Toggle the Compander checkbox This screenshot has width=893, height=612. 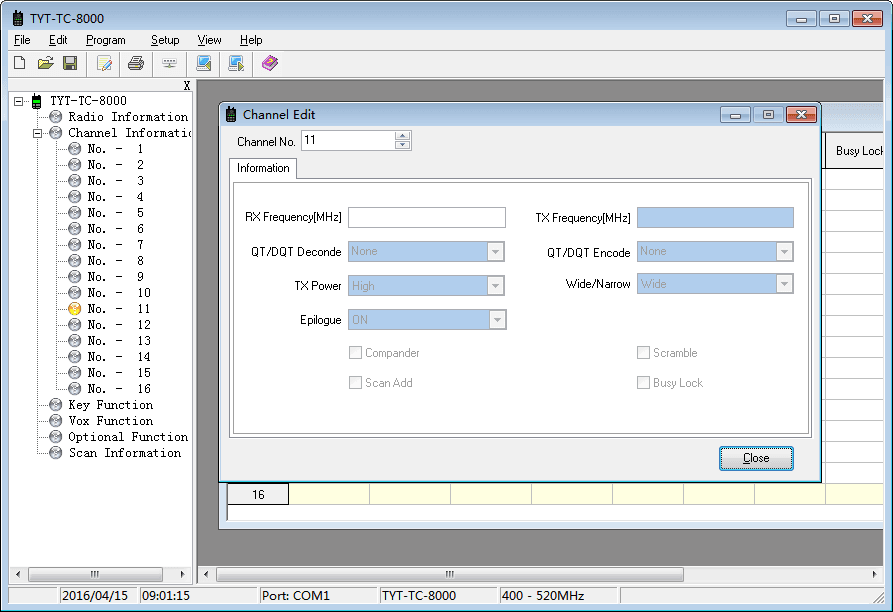pyautogui.click(x=355, y=353)
